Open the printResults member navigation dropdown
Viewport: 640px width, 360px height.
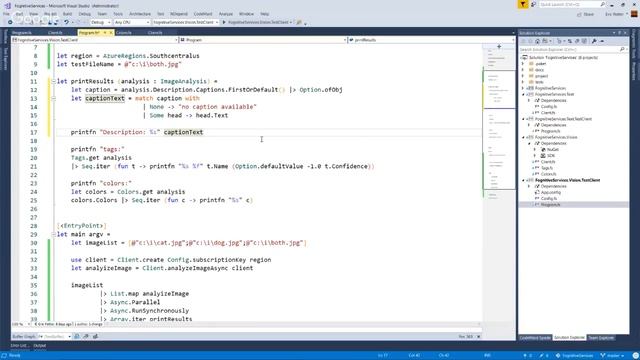tap(432, 40)
